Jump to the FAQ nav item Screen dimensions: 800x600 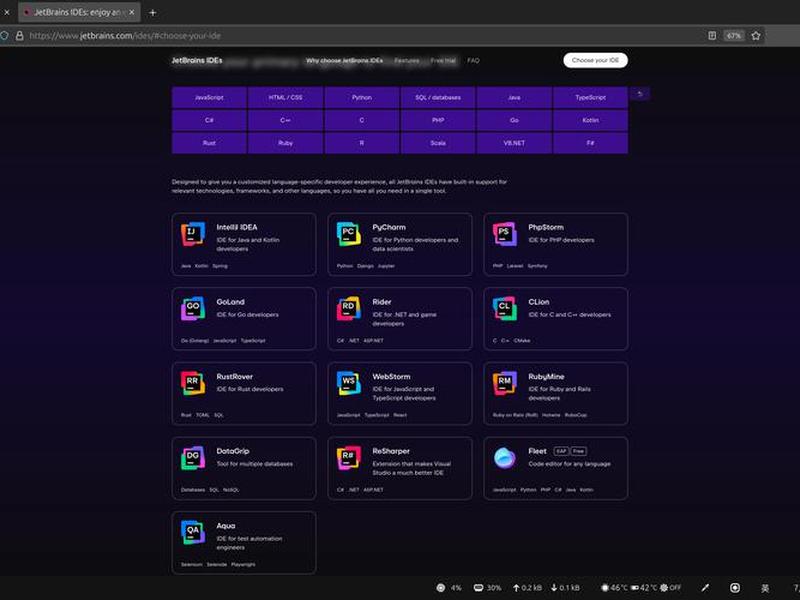coord(473,60)
